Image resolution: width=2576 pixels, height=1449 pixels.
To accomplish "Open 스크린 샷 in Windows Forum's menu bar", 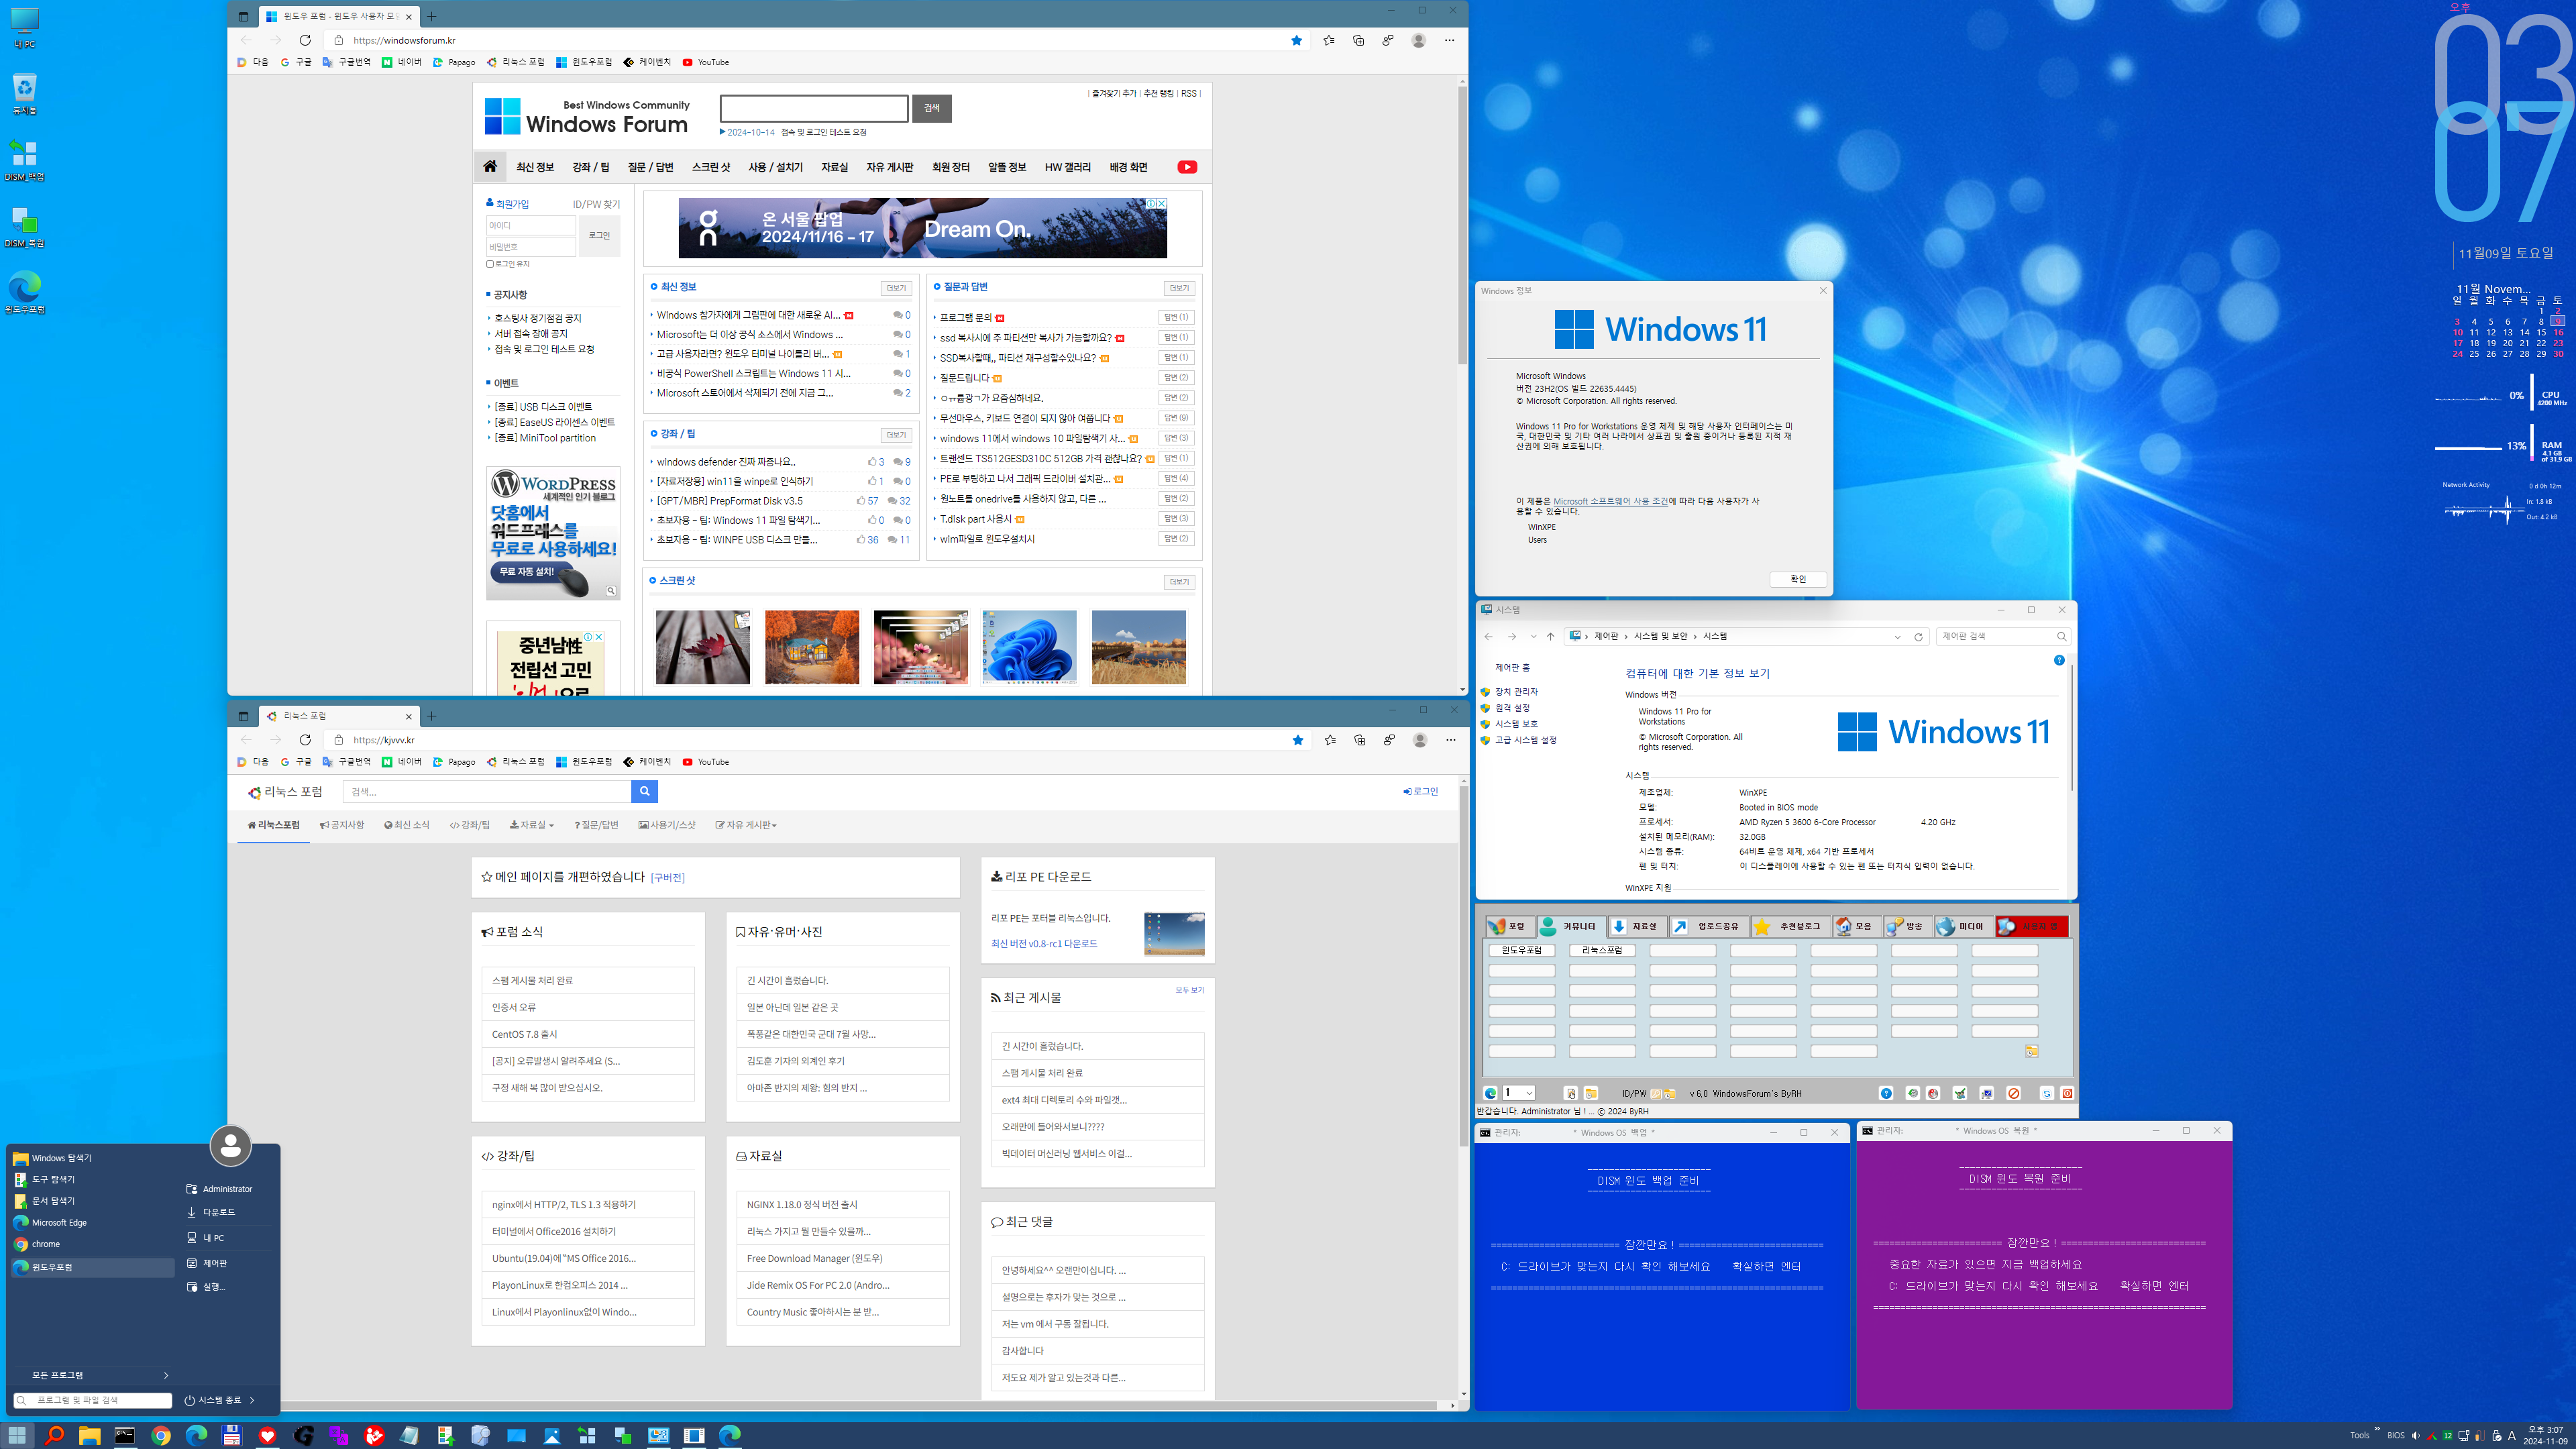I will [x=711, y=167].
